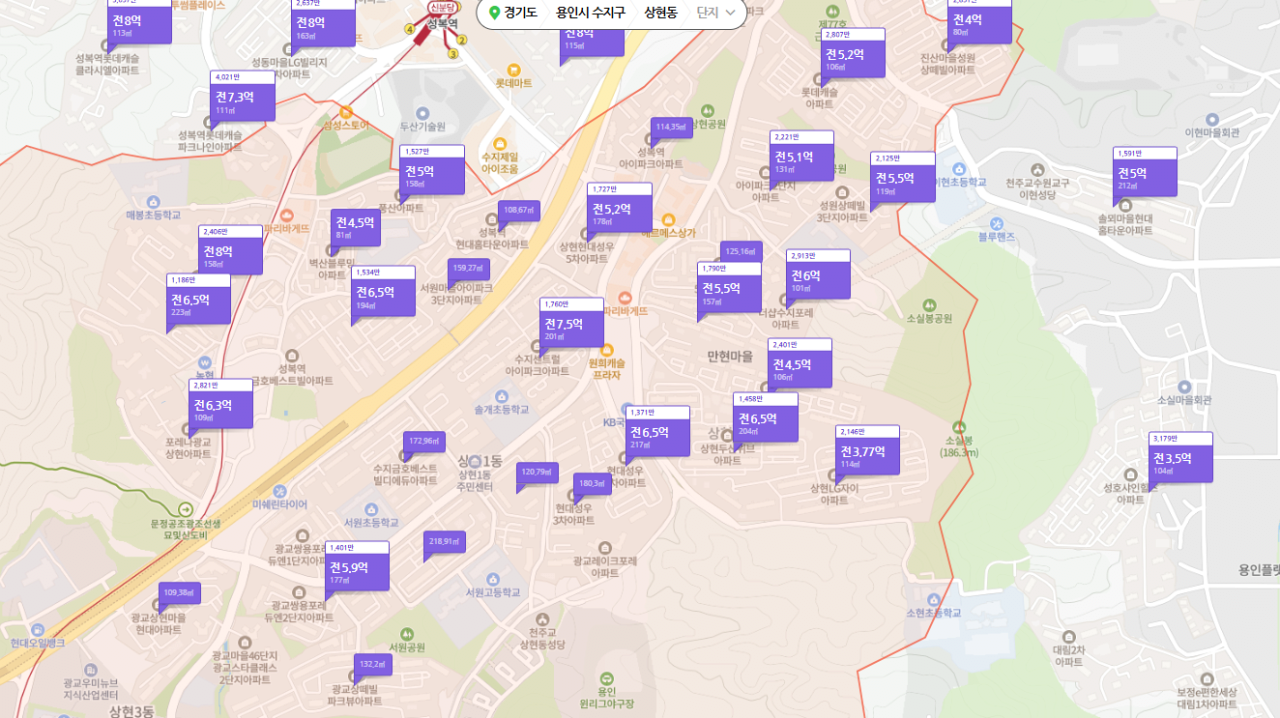This screenshot has height=718, width=1280.
Task: Click the 소실봉 (186.3m) peak icon
Action: click(959, 427)
